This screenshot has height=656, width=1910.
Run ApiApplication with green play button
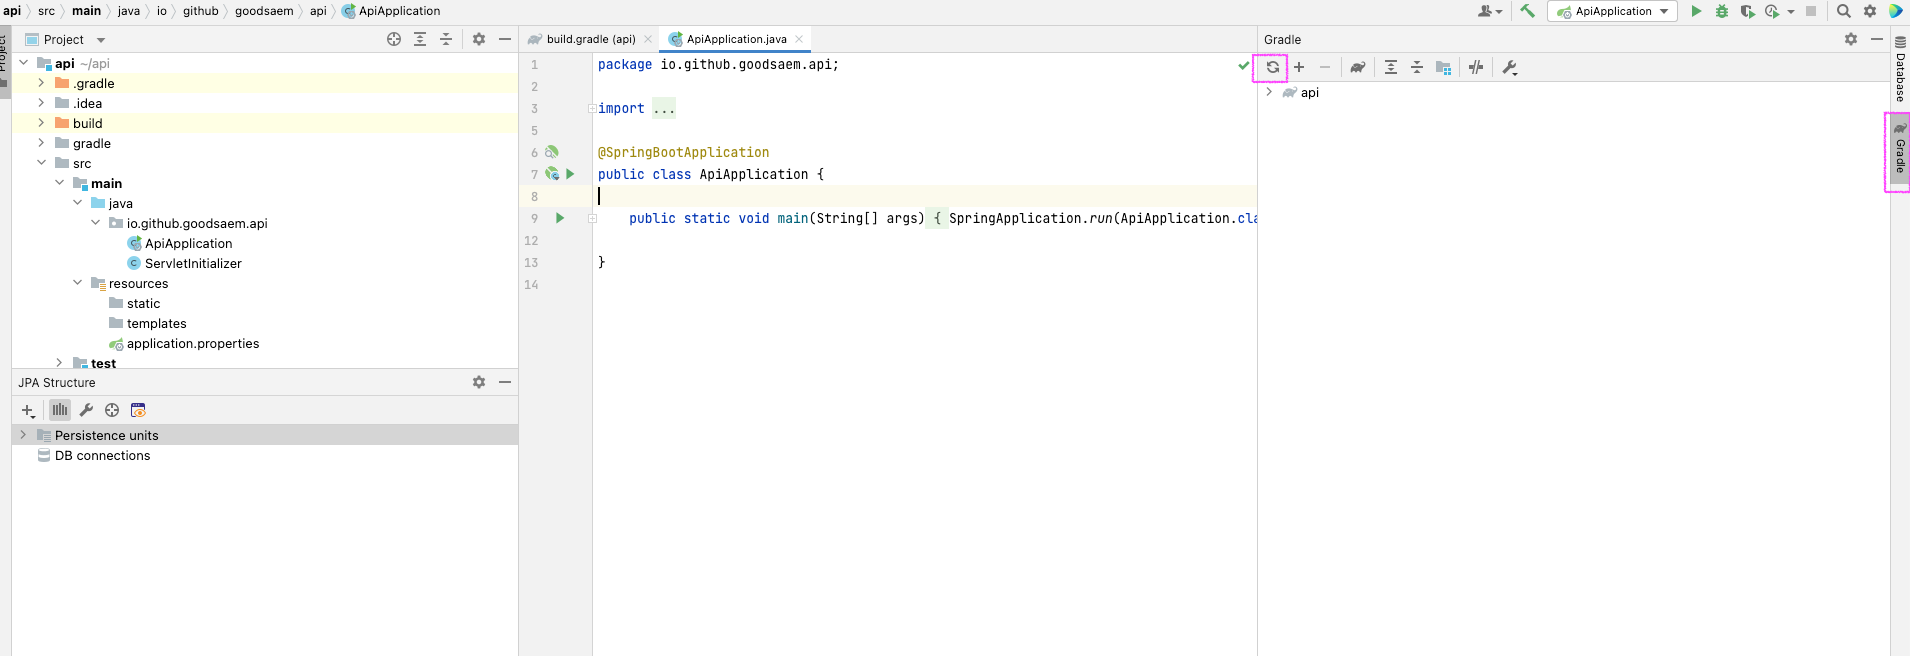coord(1696,11)
